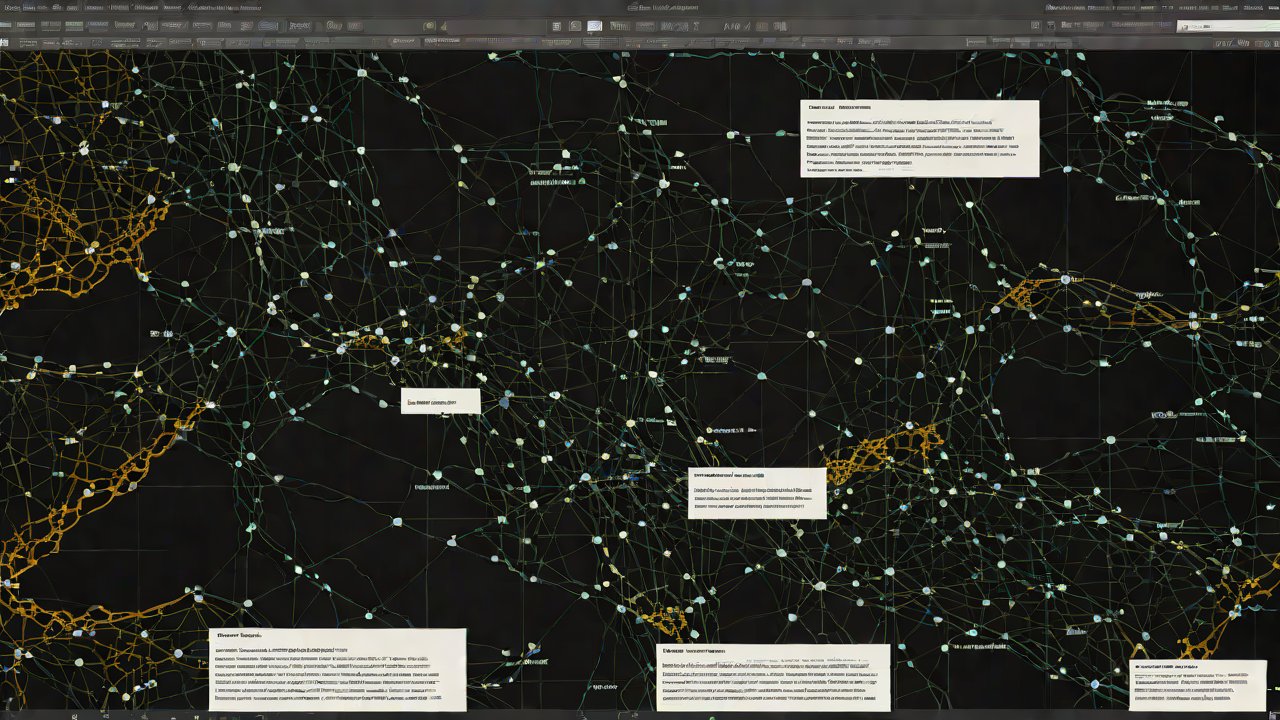This screenshot has height=720, width=1280.
Task: Select the mid-sized annotation box beside the yellow cluster
Action: click(x=756, y=493)
